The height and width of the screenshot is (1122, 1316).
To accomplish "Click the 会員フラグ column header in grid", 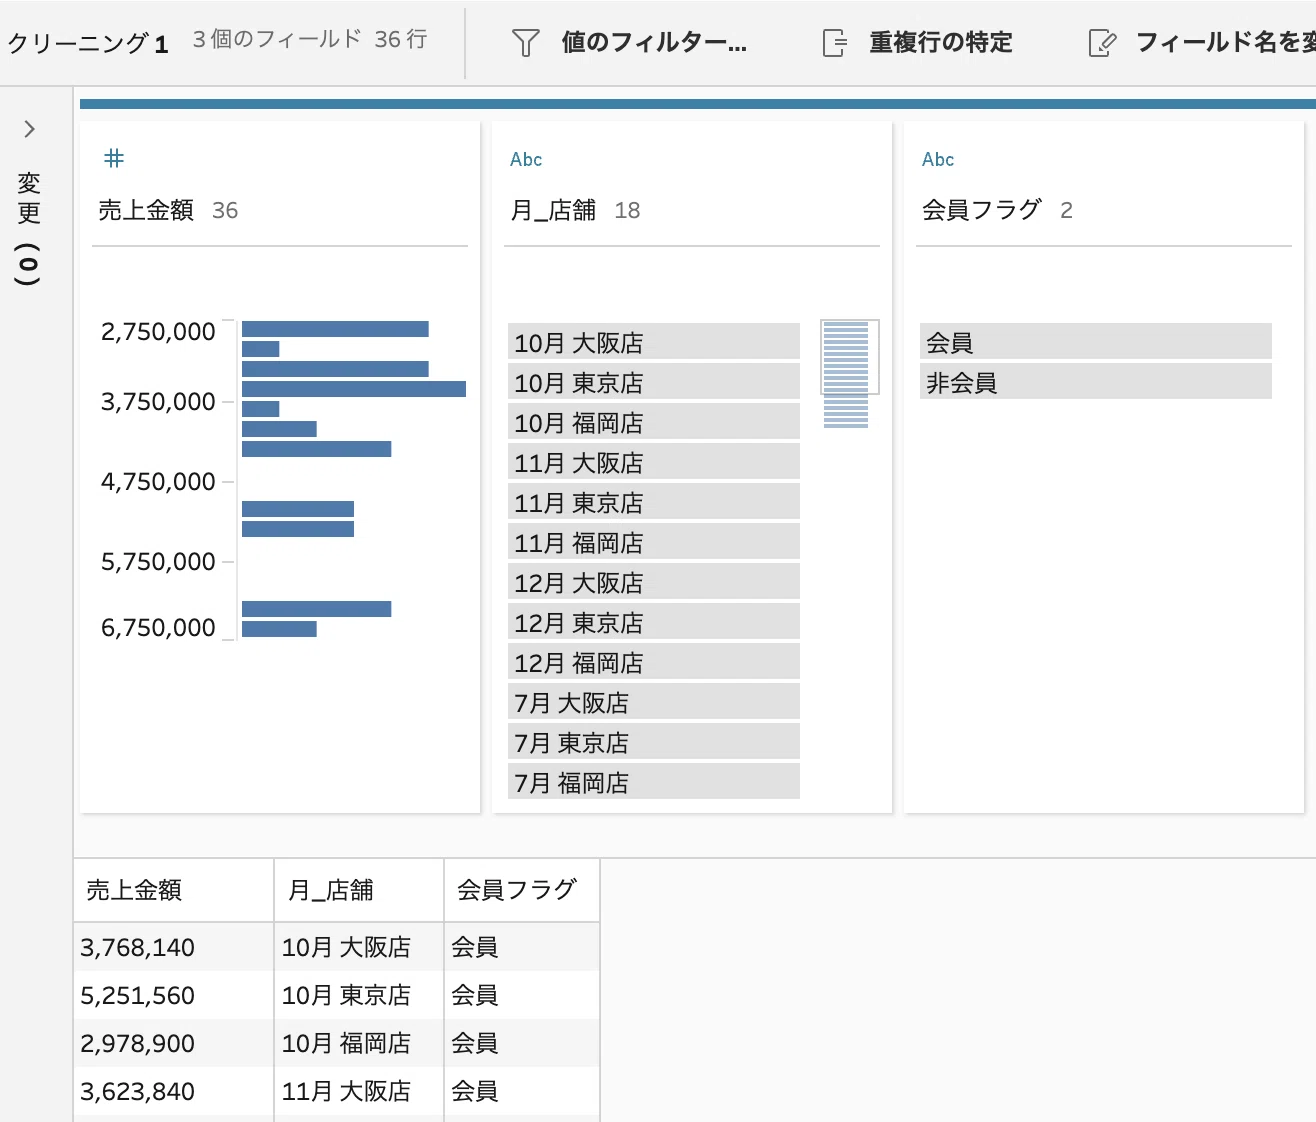I will coord(522,890).
